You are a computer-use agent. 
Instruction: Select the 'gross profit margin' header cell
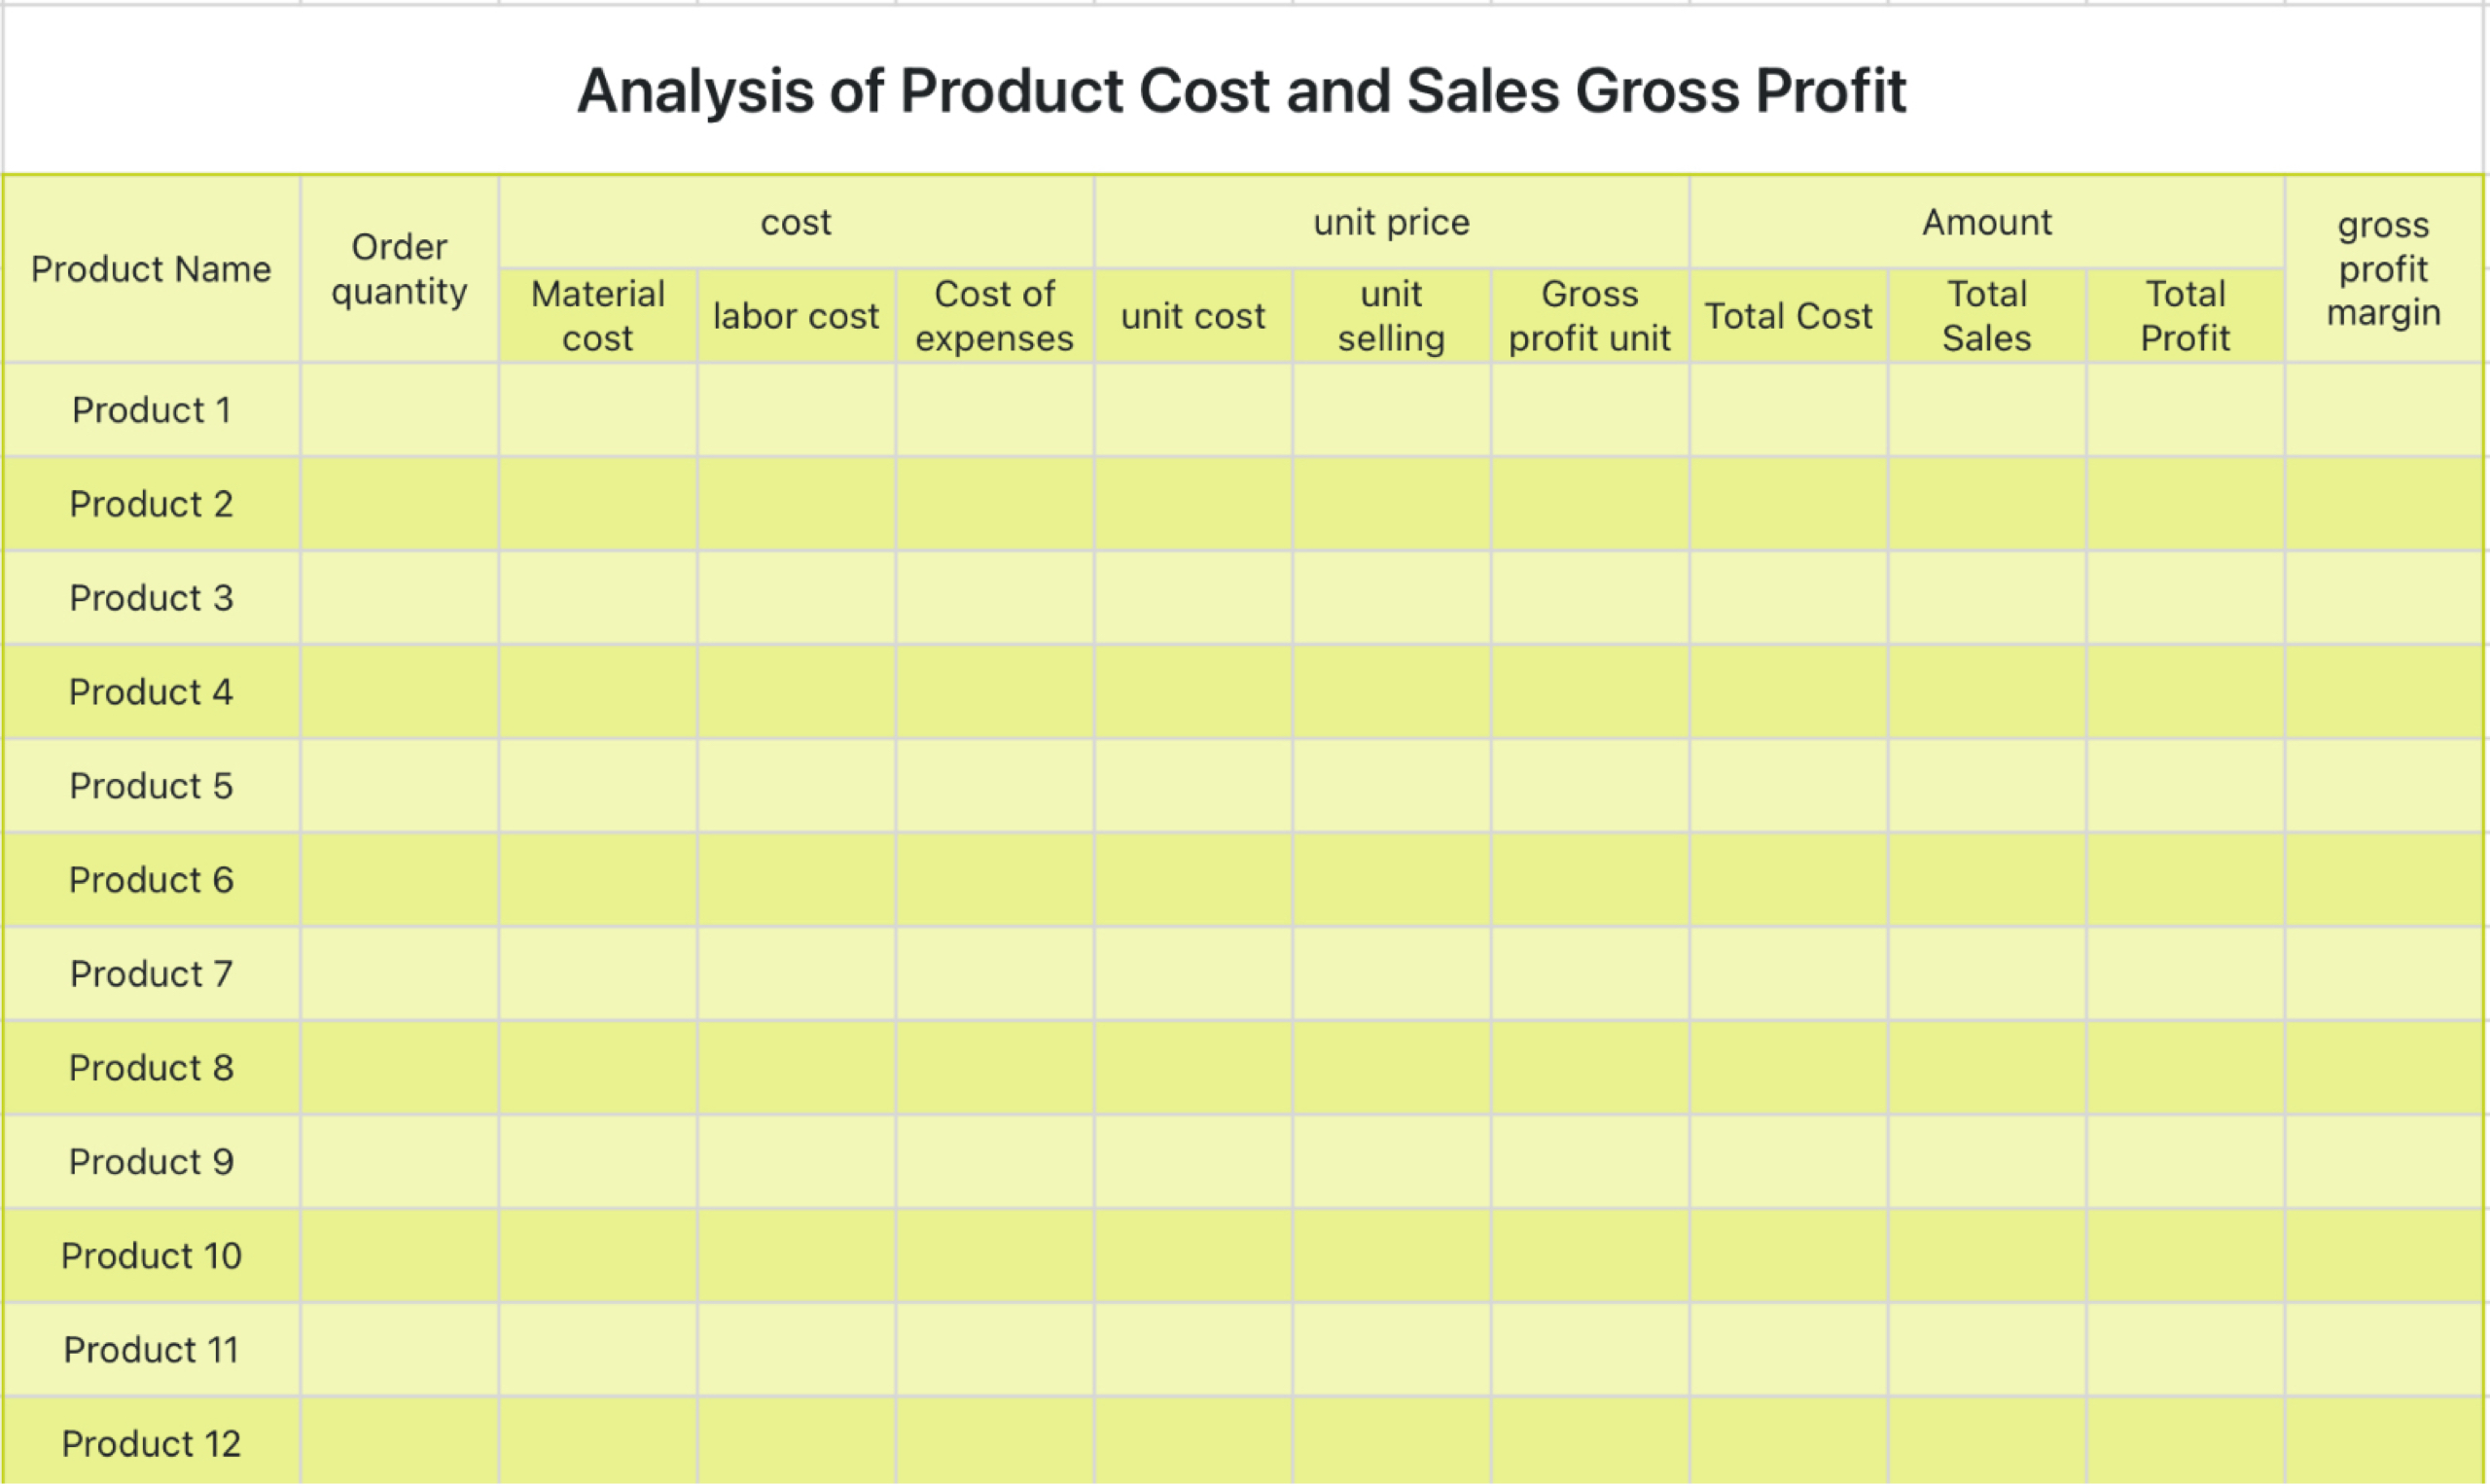pos(2384,269)
